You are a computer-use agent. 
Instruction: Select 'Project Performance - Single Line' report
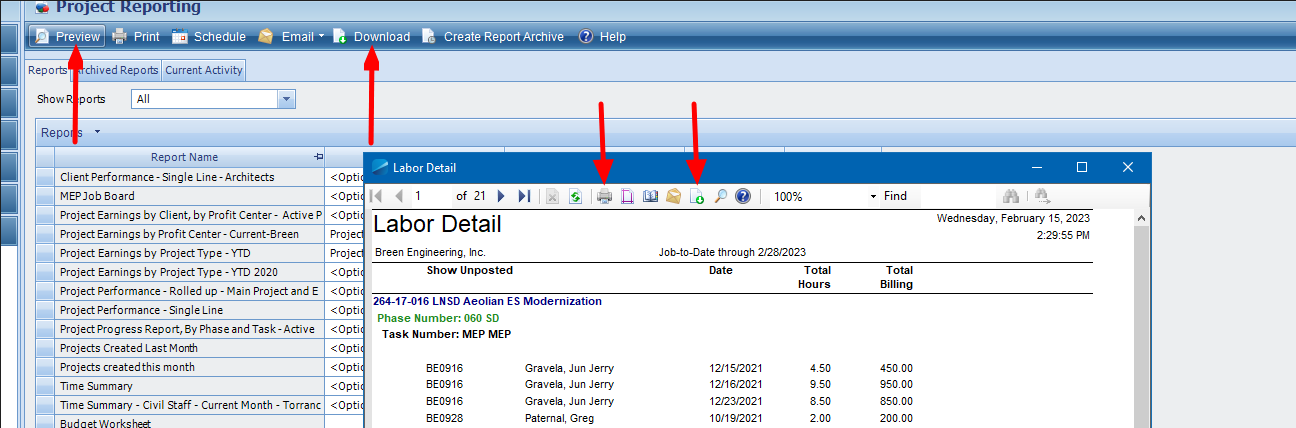pos(190,310)
